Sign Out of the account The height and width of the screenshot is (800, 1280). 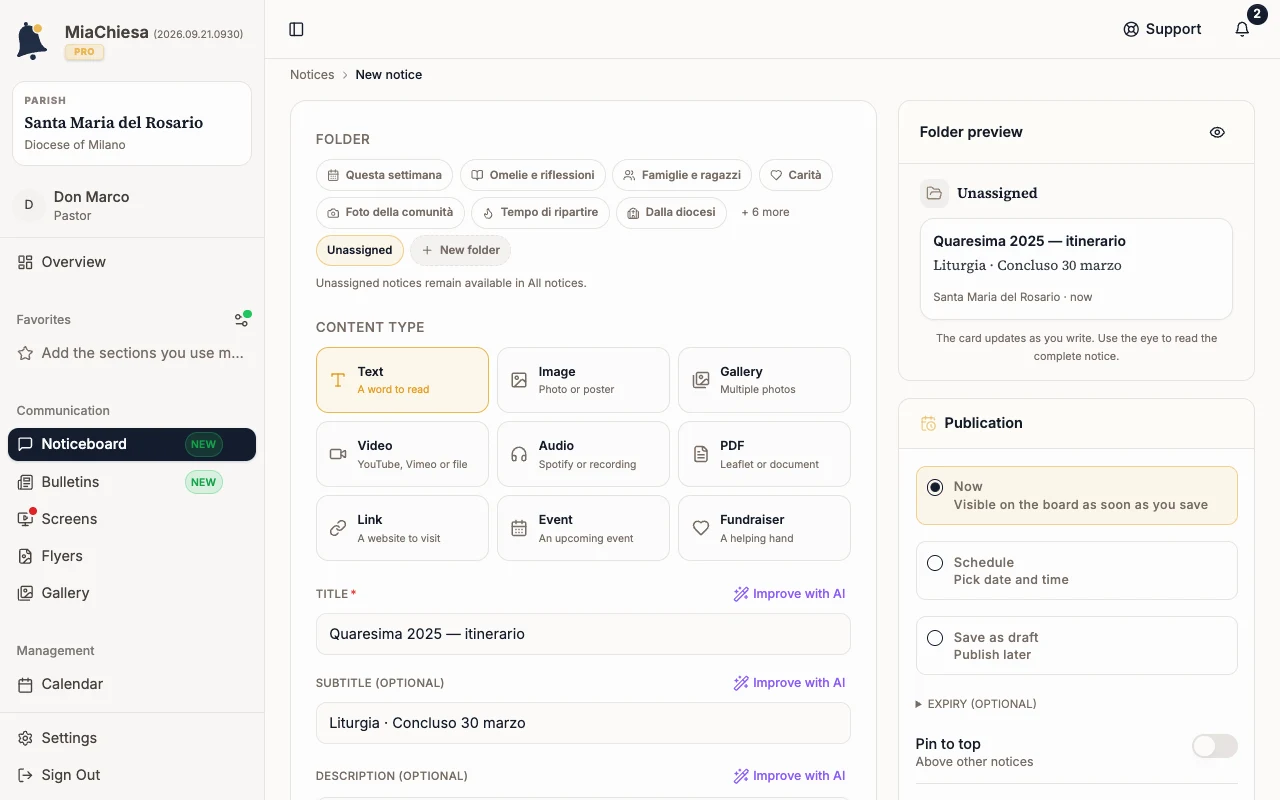click(x=132, y=775)
